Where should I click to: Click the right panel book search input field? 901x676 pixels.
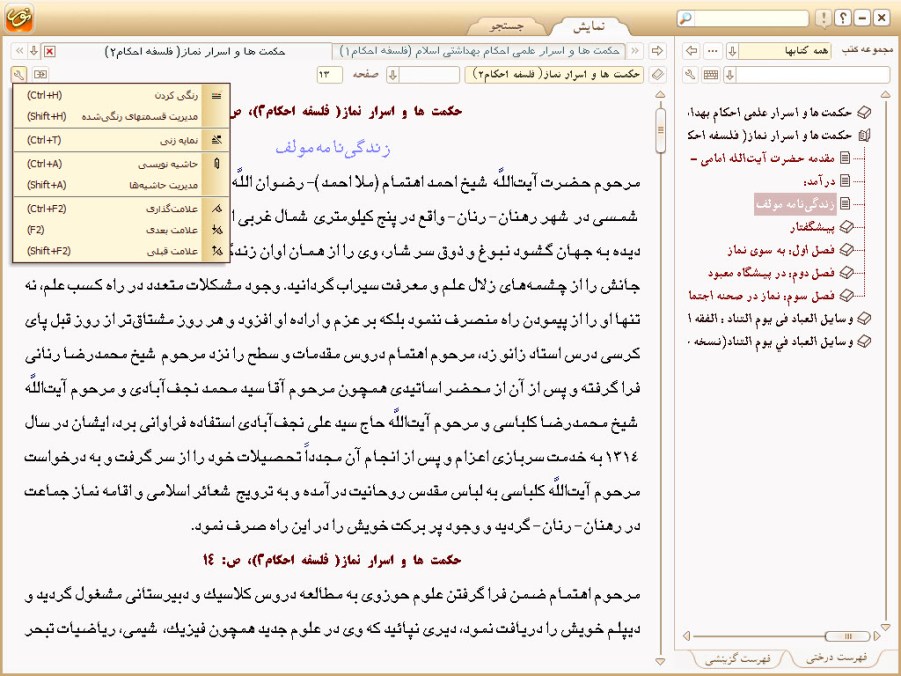[x=813, y=75]
